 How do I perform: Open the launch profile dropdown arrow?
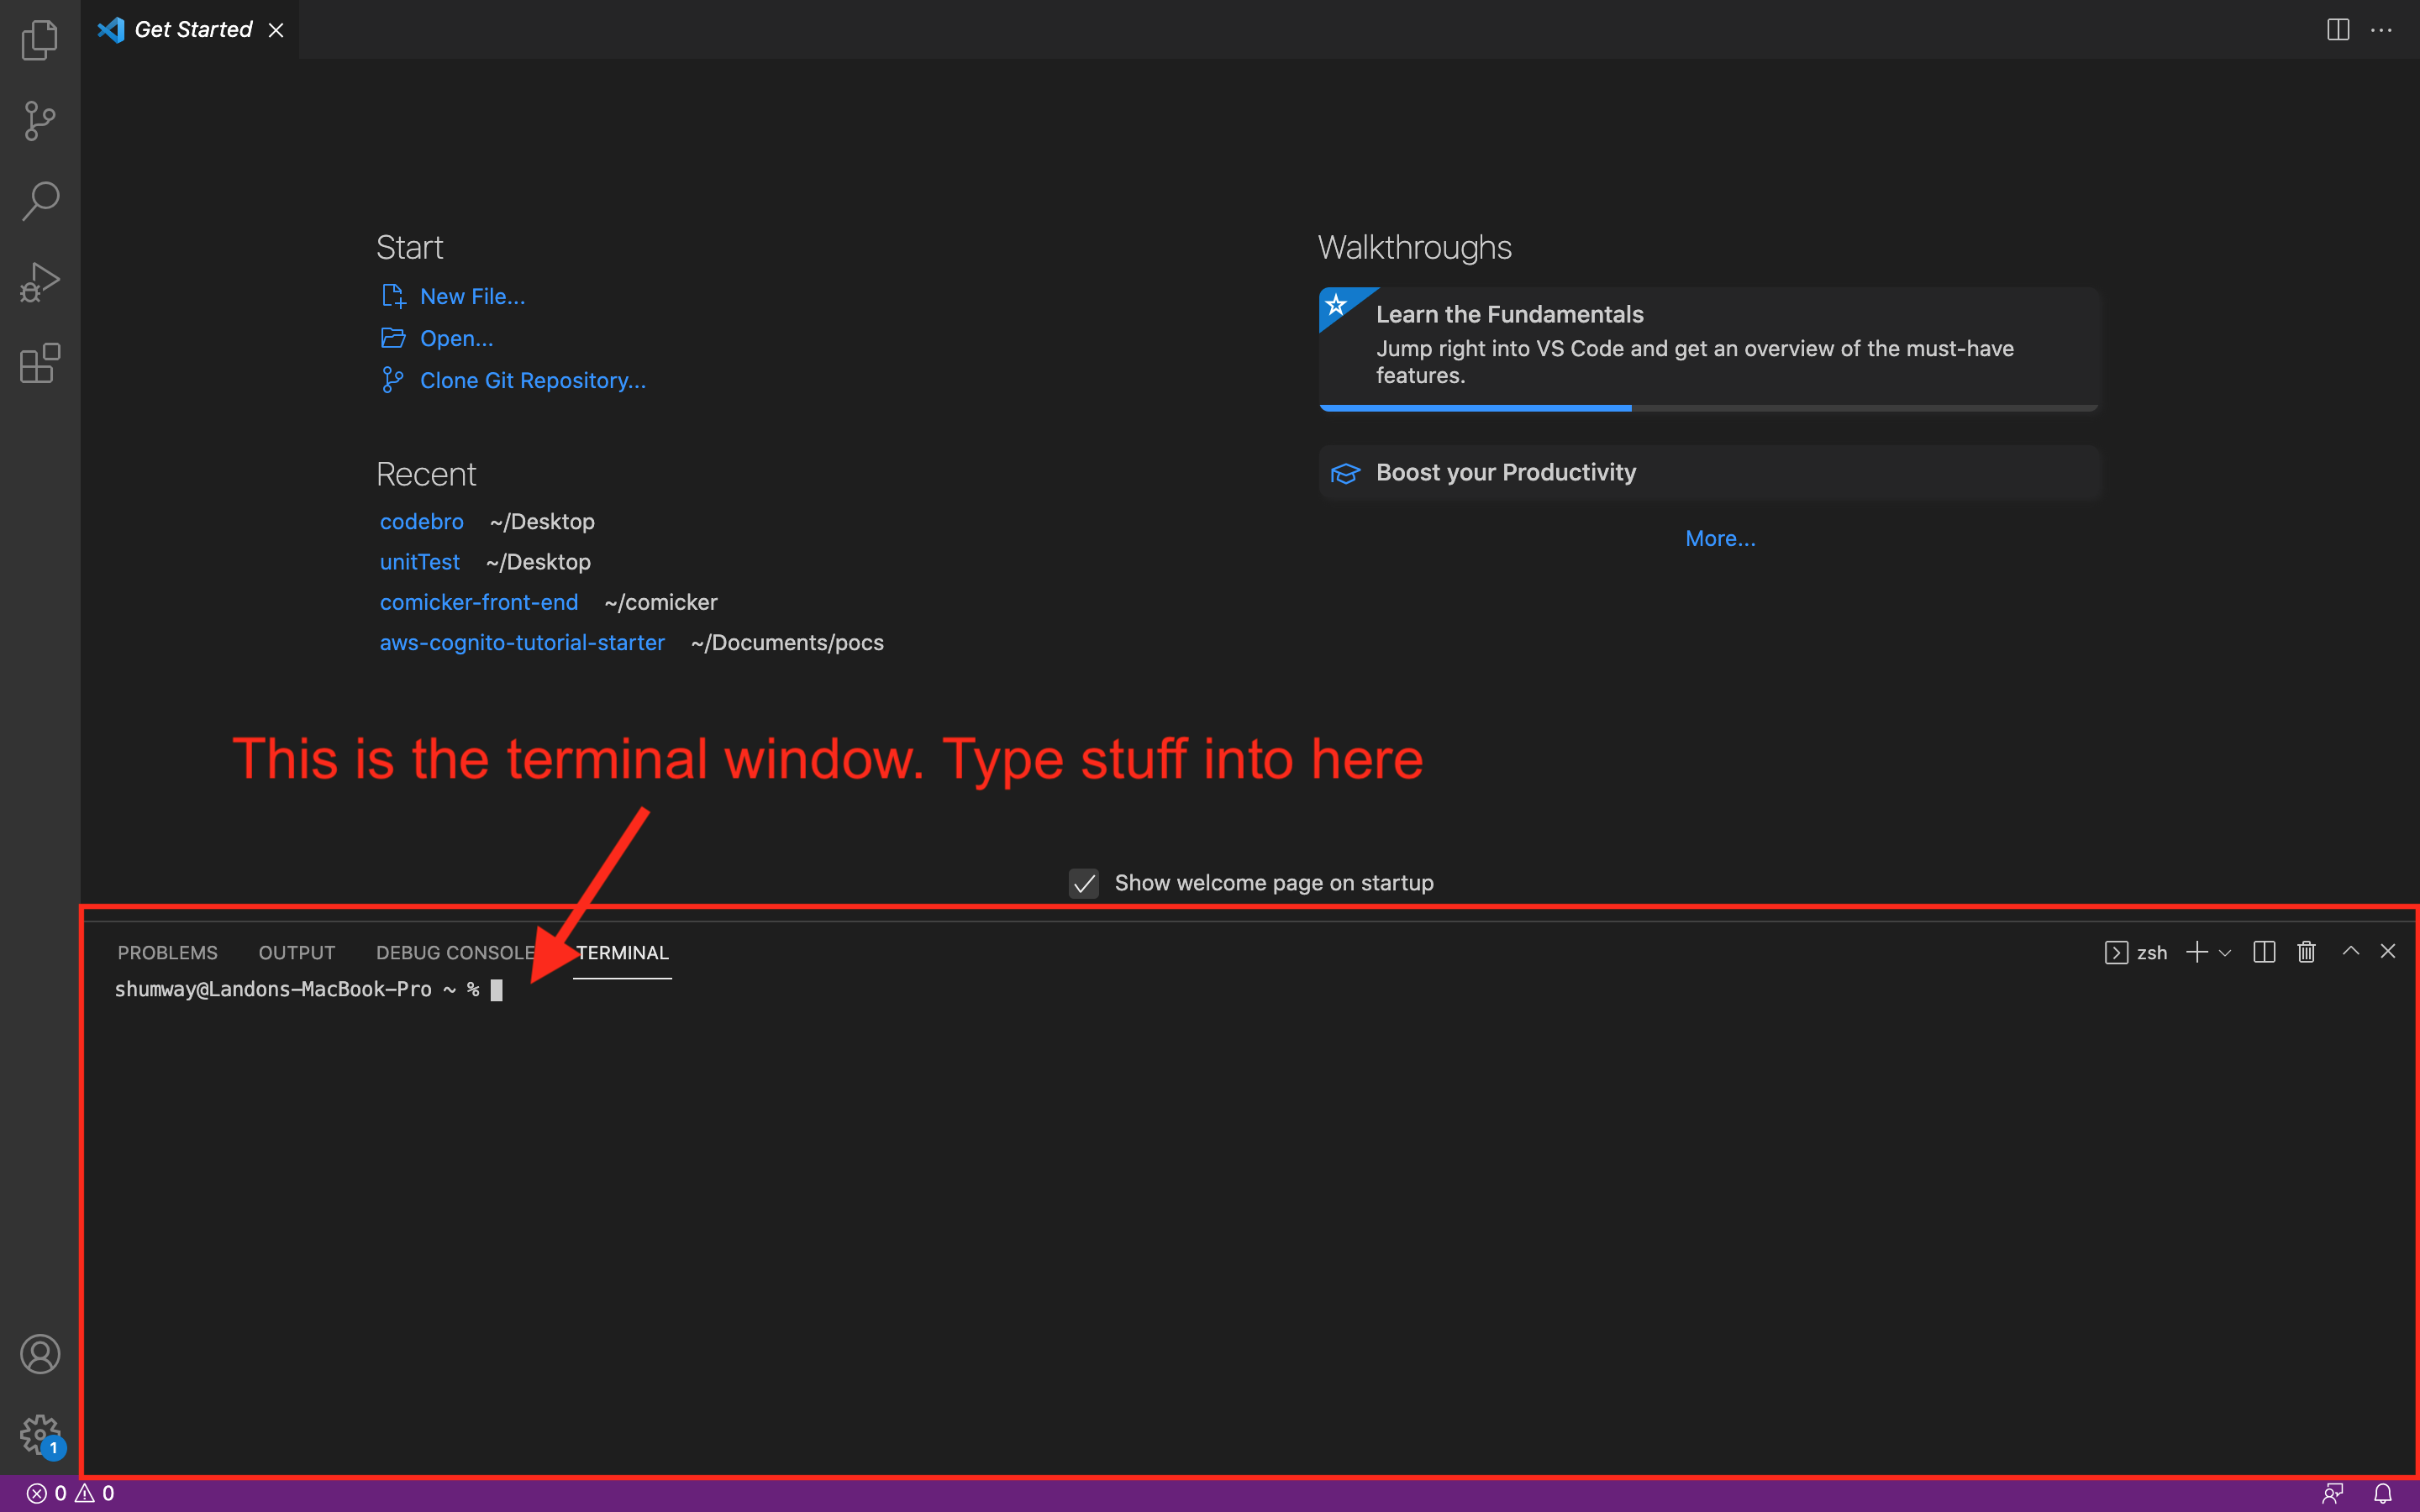pyautogui.click(x=2225, y=953)
